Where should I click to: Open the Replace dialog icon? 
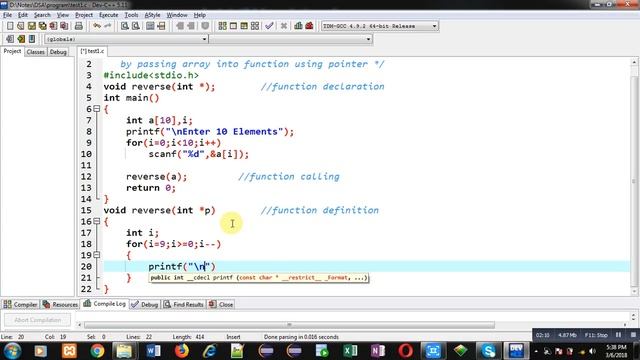136,26
